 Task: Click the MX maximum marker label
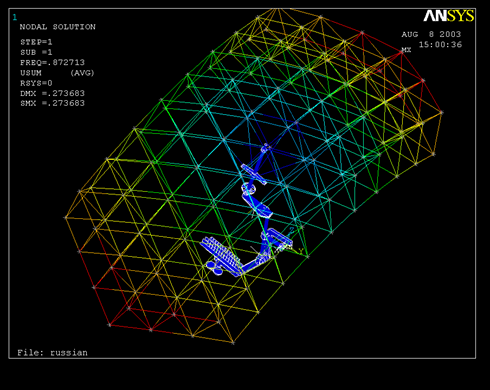406,50
